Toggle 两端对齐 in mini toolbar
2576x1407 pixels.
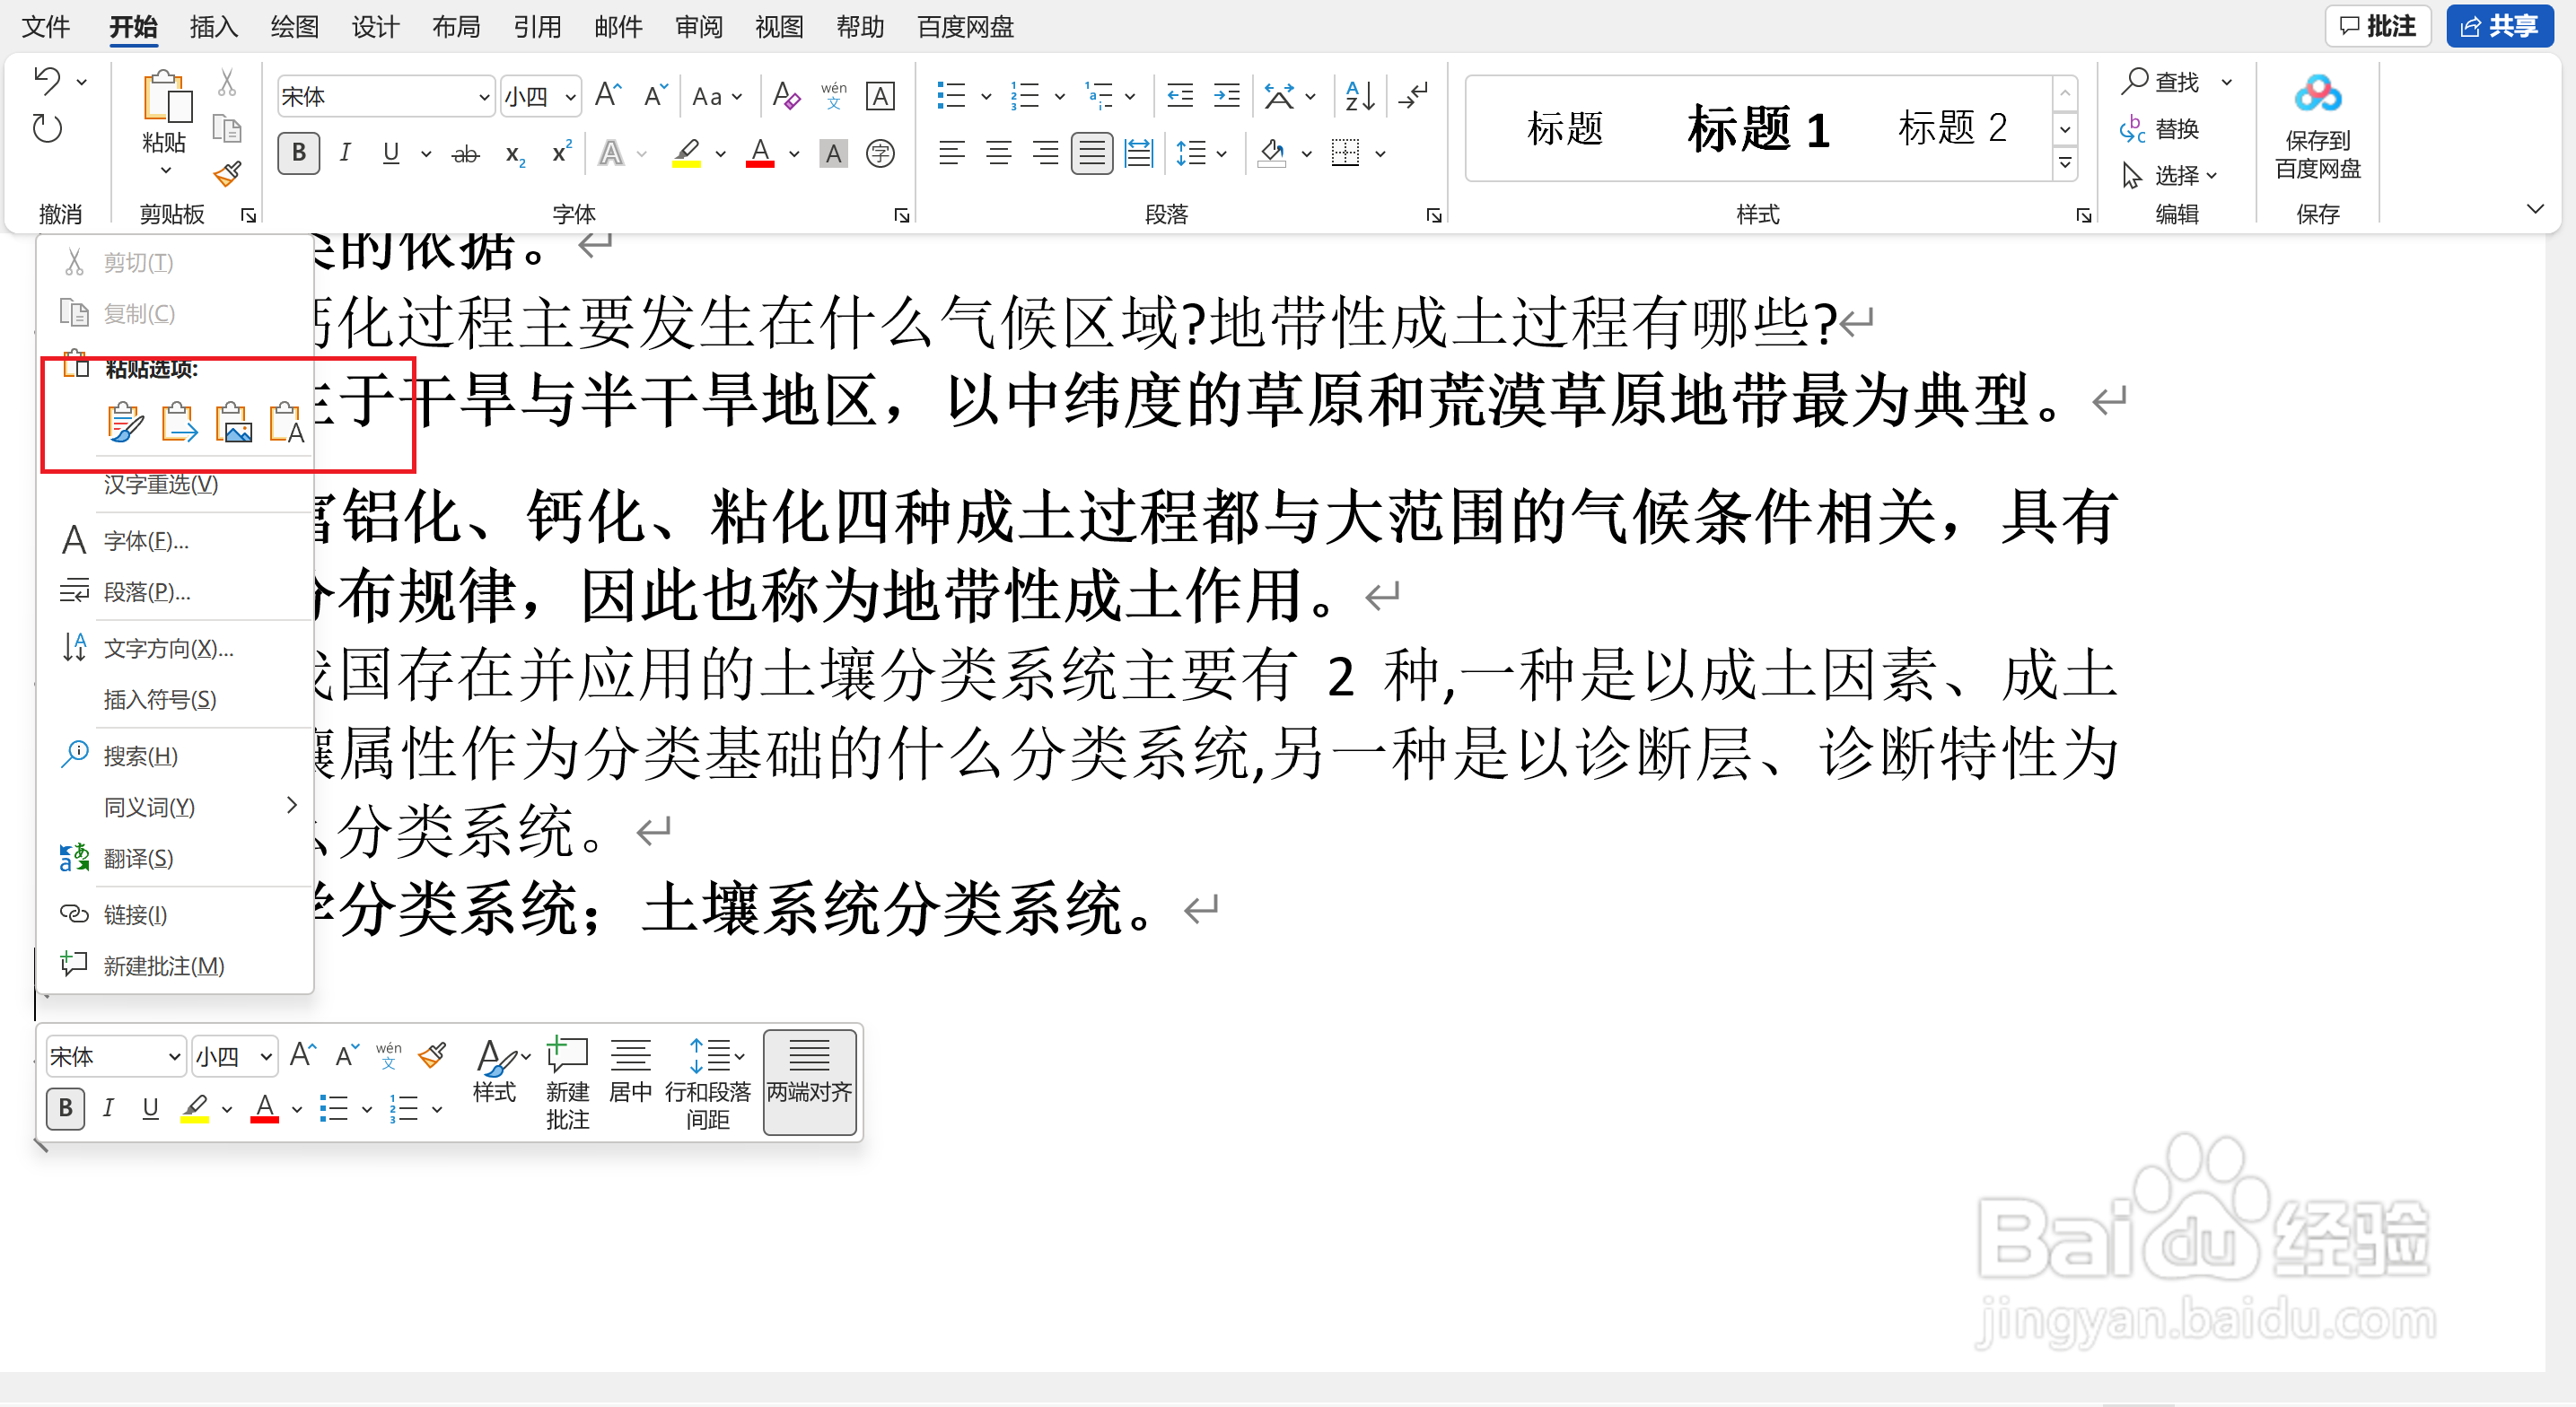point(809,1082)
